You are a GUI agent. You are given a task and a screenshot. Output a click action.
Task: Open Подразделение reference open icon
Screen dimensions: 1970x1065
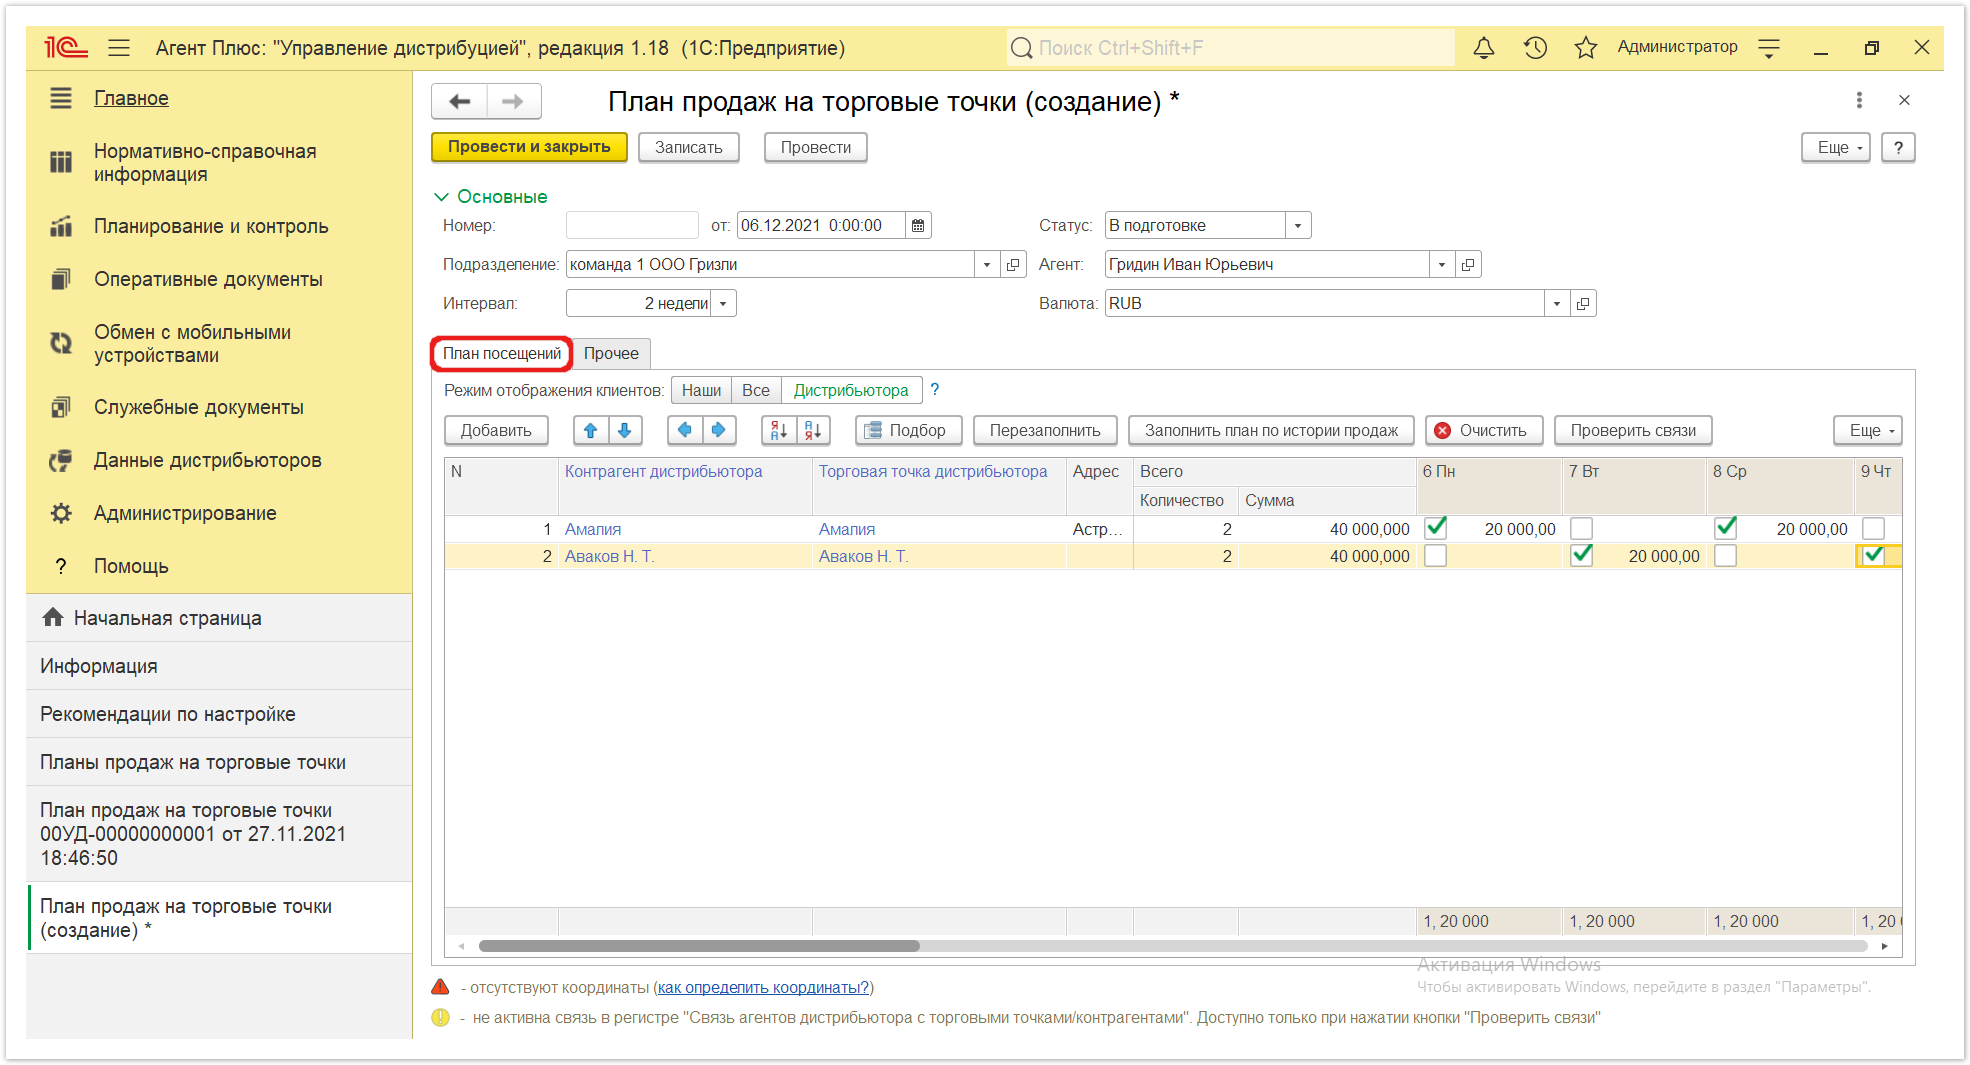tap(1013, 264)
